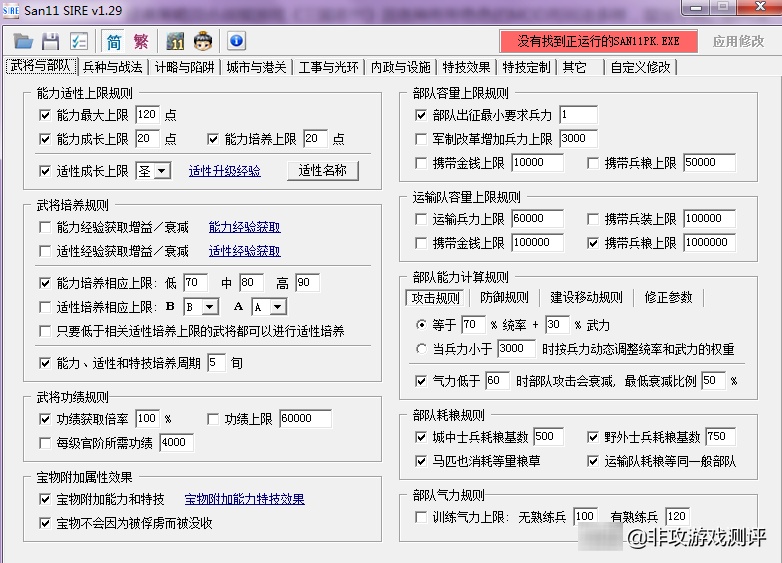Viewport: 782px width, 563px height.
Task: Enable 能力经验获取增益/衰减 checkbox
Action: [x=45, y=227]
